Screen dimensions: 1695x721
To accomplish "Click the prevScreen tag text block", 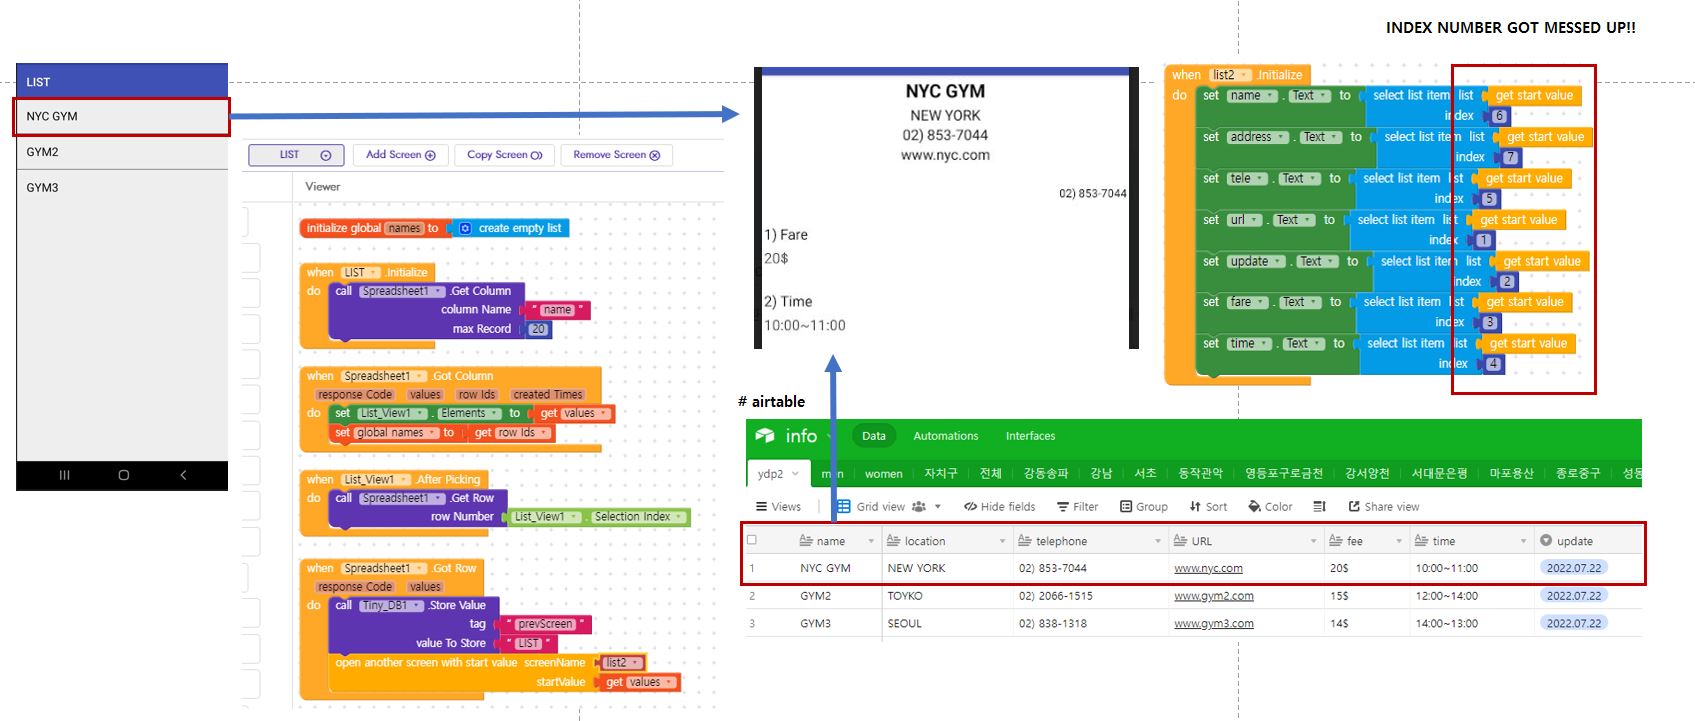I will click(x=545, y=624).
